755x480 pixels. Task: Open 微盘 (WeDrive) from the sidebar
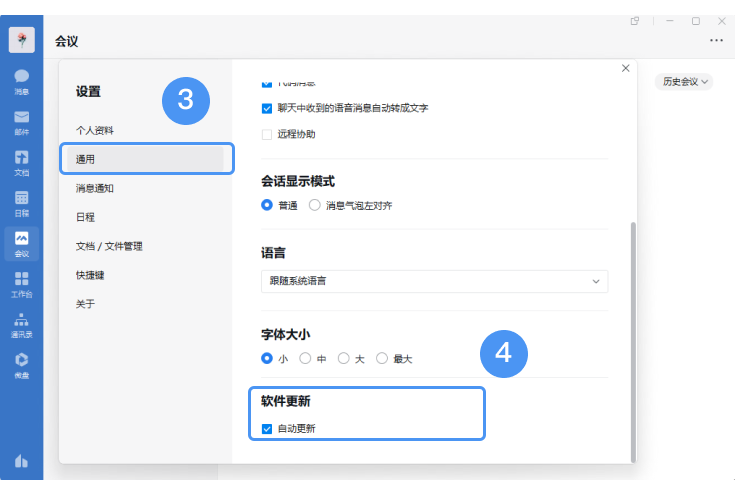coord(21,365)
